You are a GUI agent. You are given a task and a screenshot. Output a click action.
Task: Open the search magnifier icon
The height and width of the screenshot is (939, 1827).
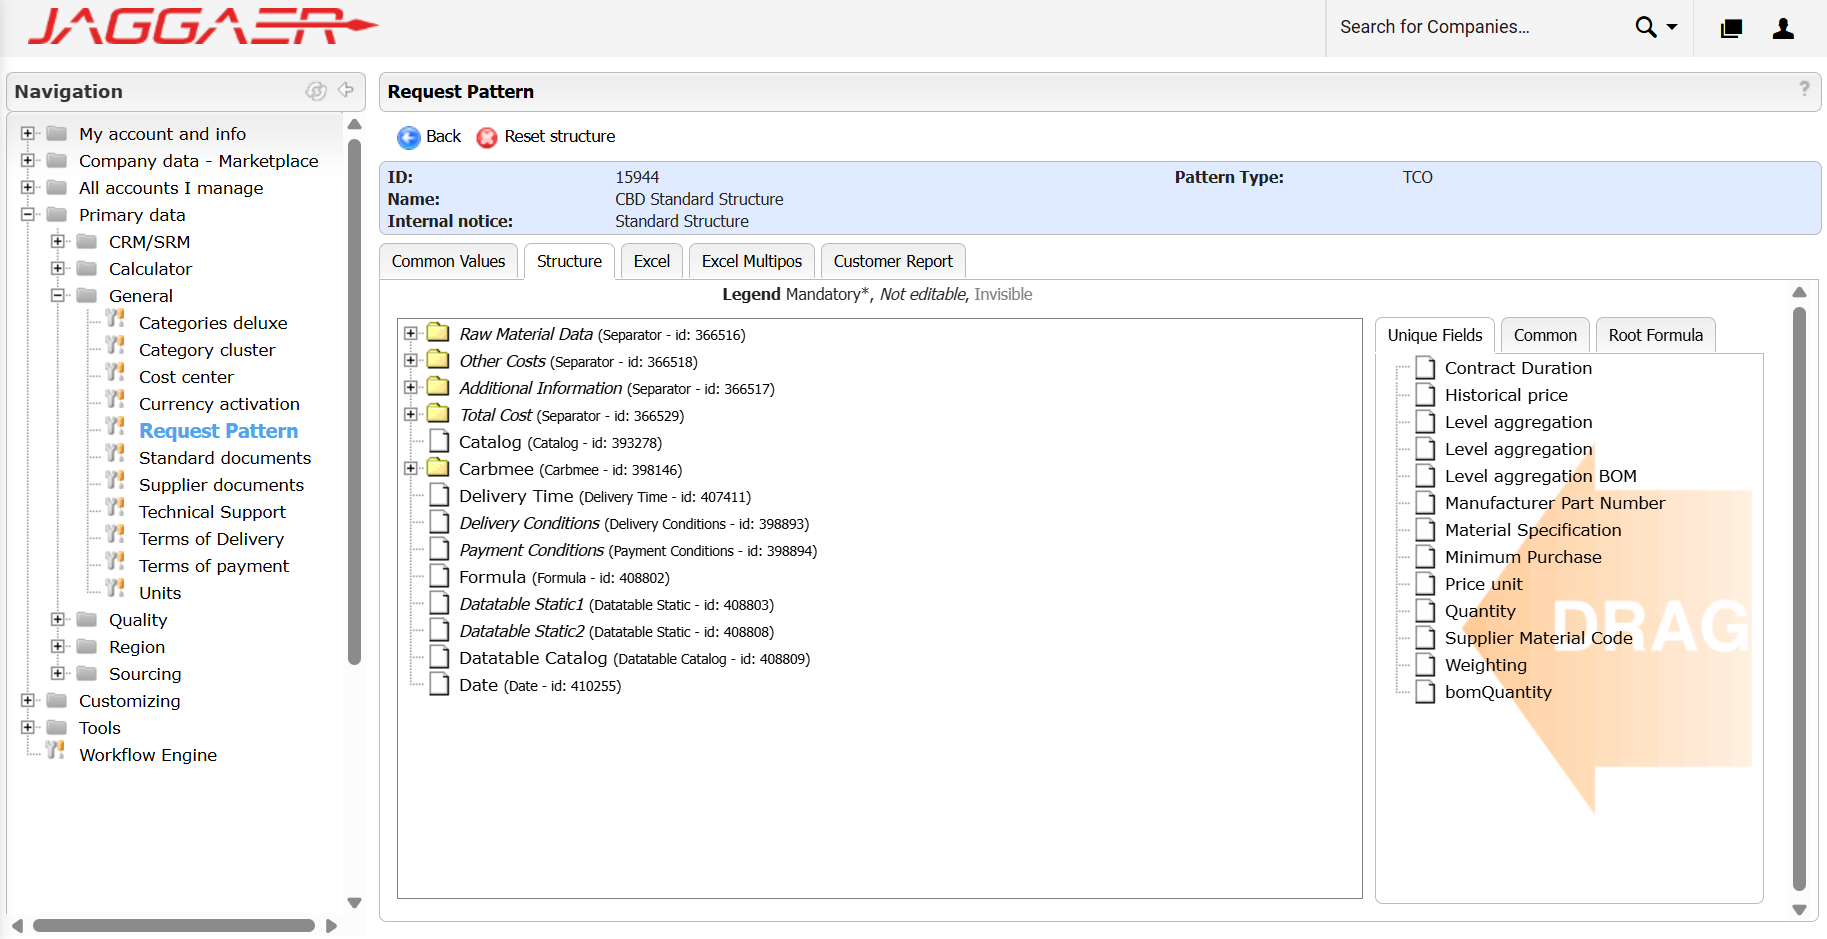pyautogui.click(x=1646, y=27)
